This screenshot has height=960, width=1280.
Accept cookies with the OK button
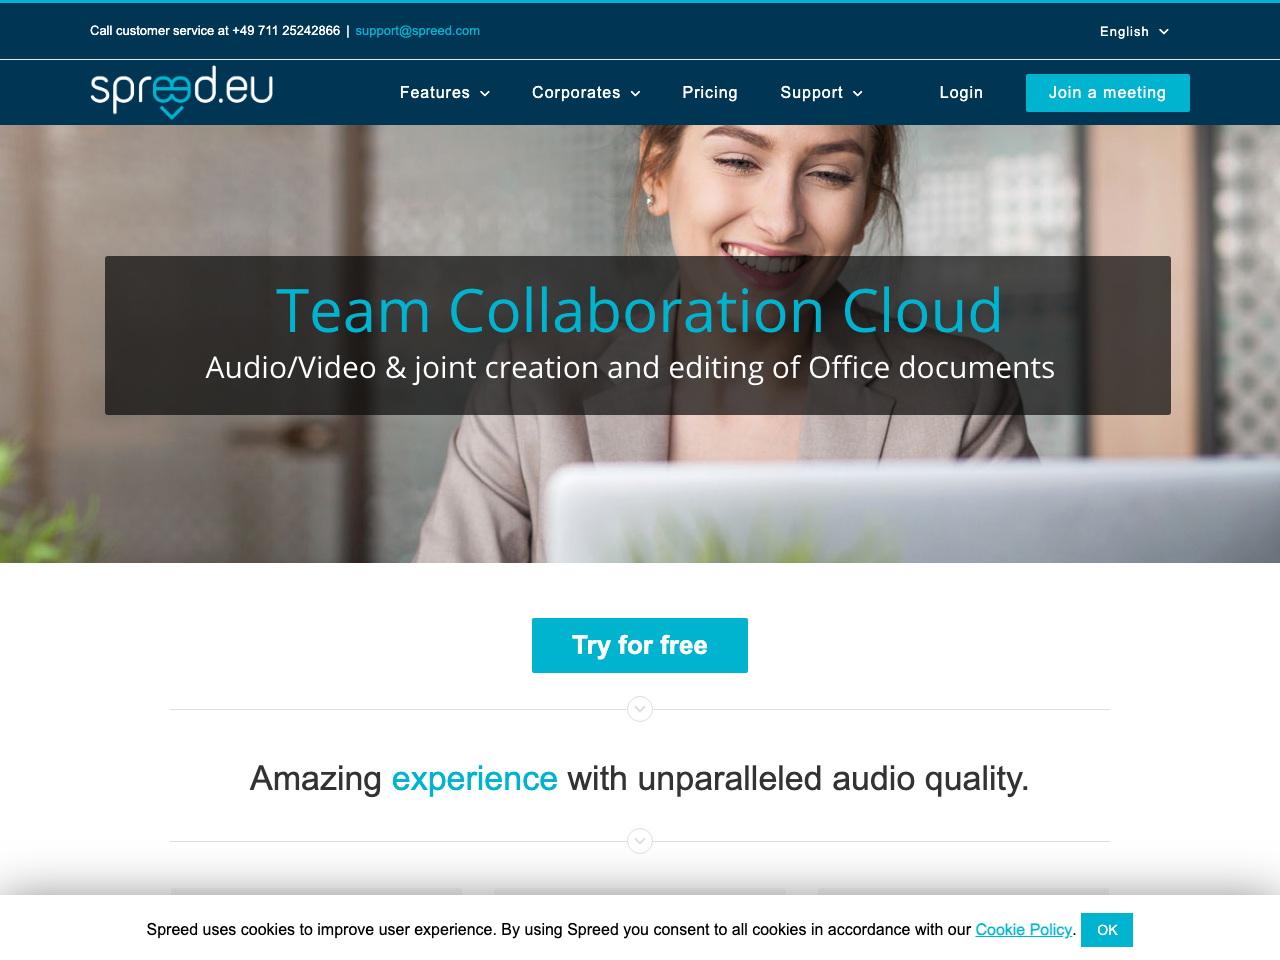pyautogui.click(x=1107, y=930)
